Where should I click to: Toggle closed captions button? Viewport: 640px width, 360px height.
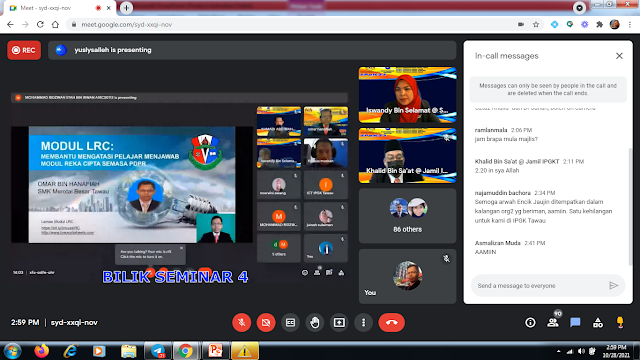click(x=290, y=322)
